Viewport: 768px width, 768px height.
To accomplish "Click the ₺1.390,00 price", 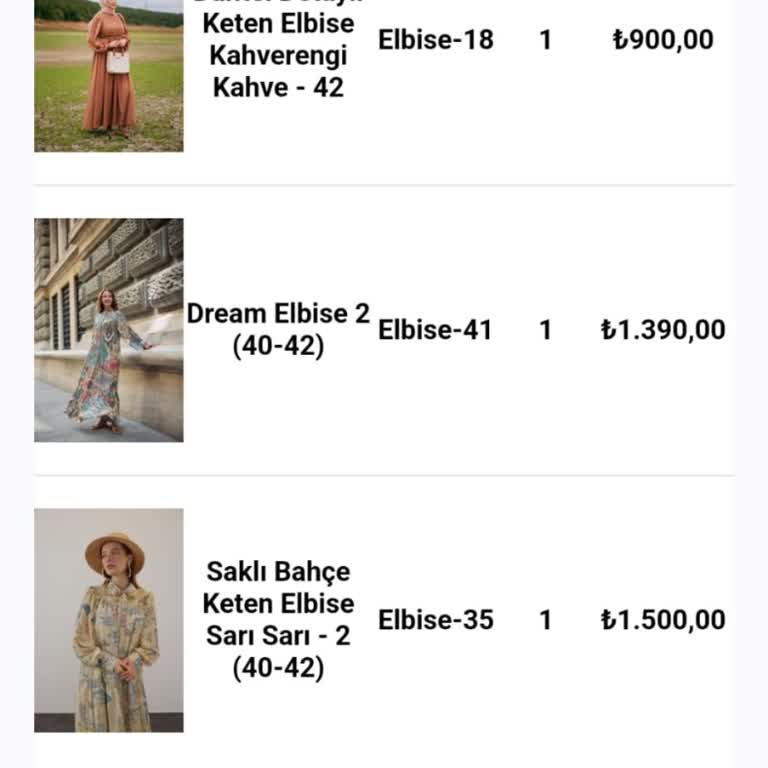I will (x=663, y=330).
